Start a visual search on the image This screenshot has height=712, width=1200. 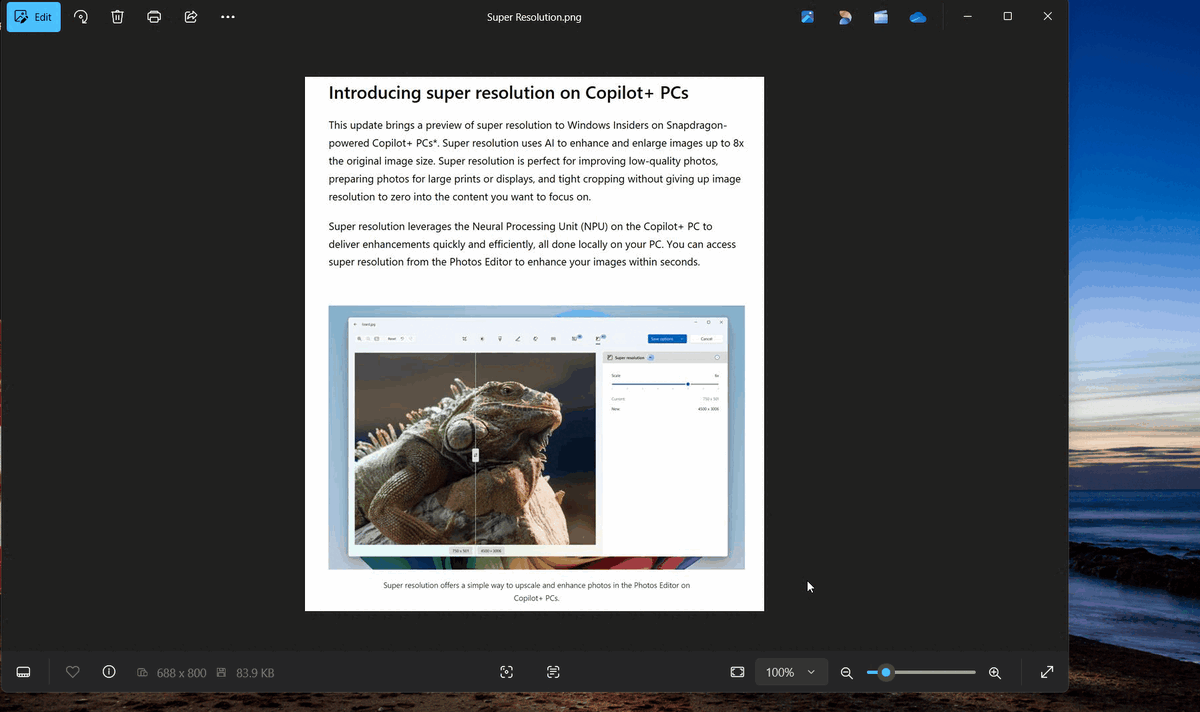(x=507, y=672)
